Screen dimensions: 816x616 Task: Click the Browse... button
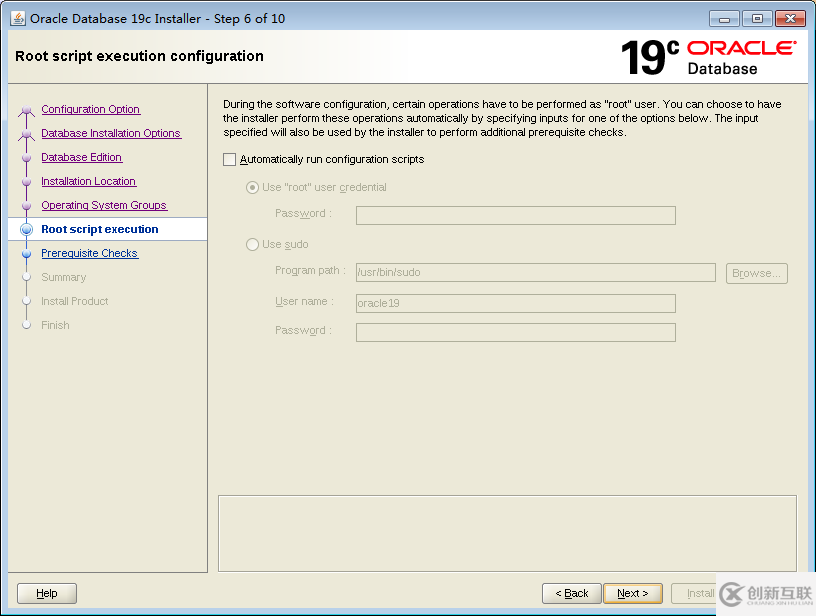click(757, 273)
